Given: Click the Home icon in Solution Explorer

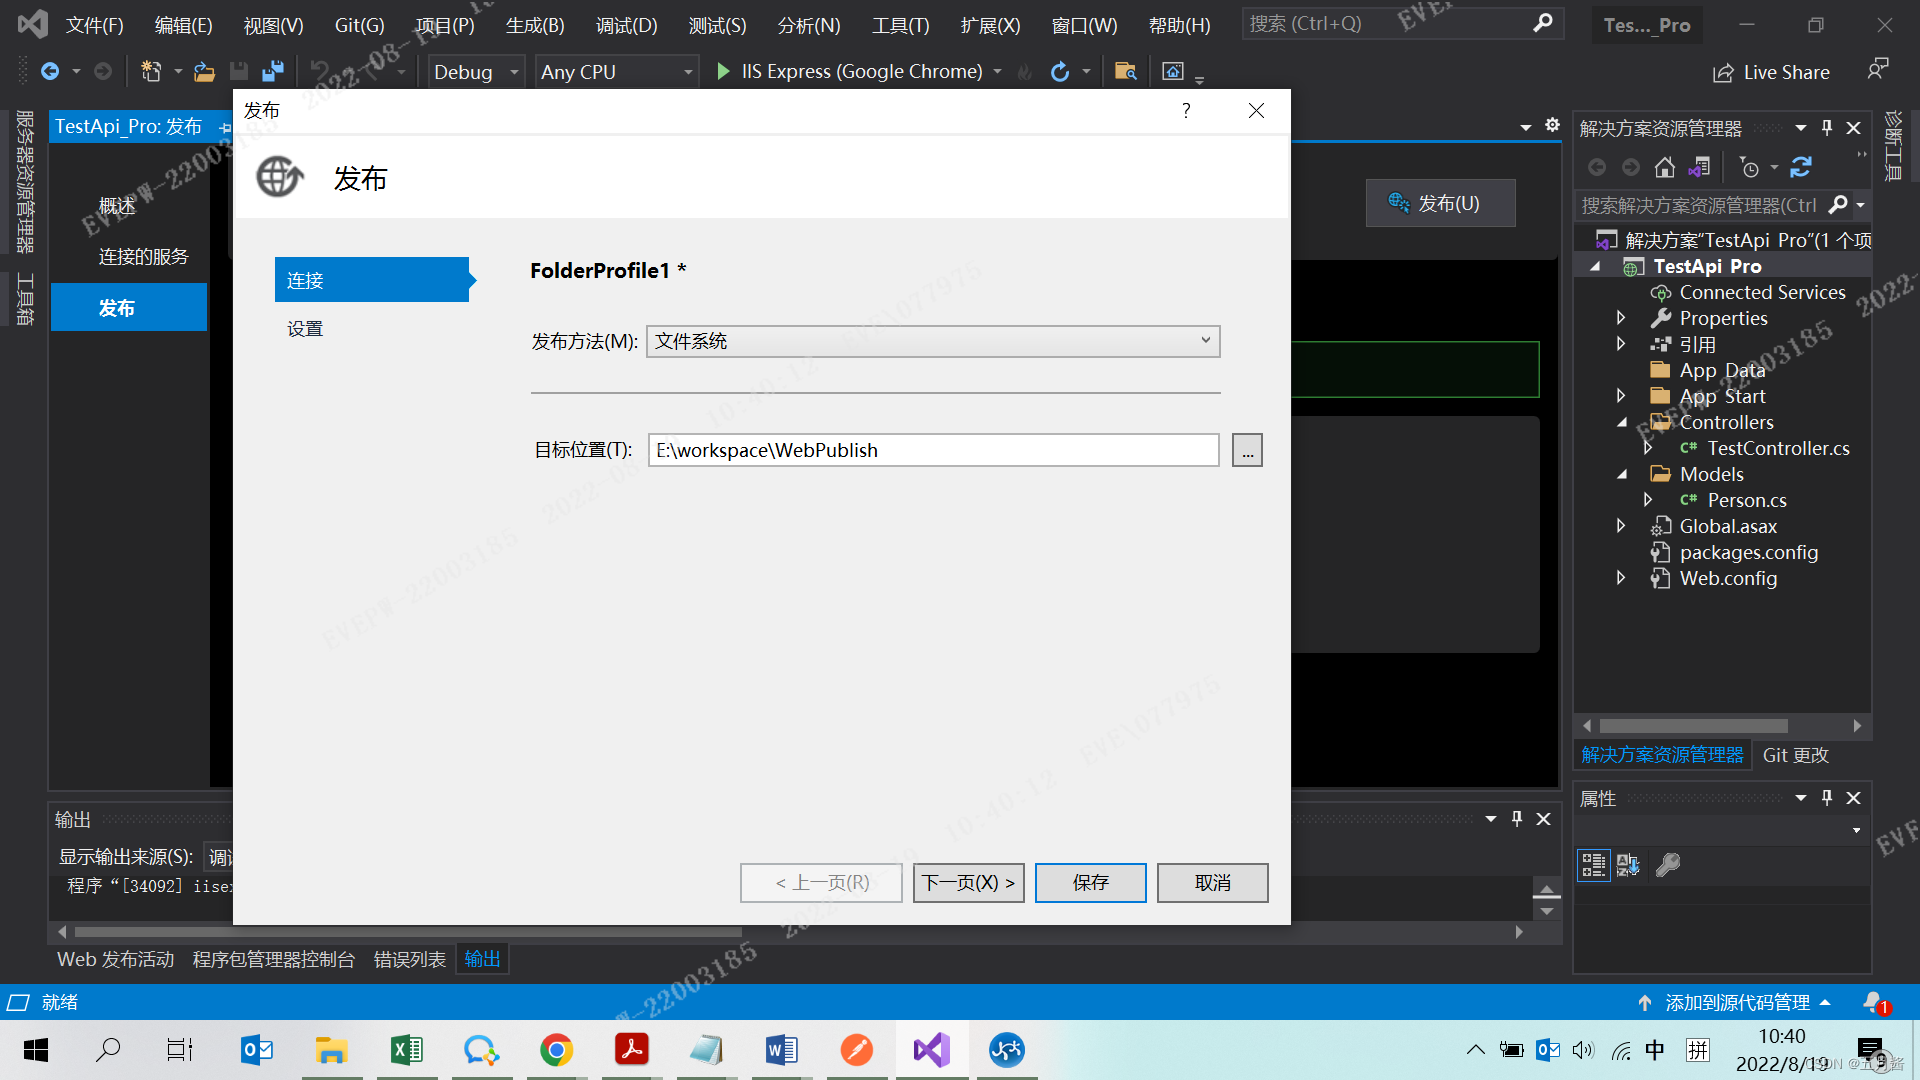Looking at the screenshot, I should click(x=1664, y=167).
